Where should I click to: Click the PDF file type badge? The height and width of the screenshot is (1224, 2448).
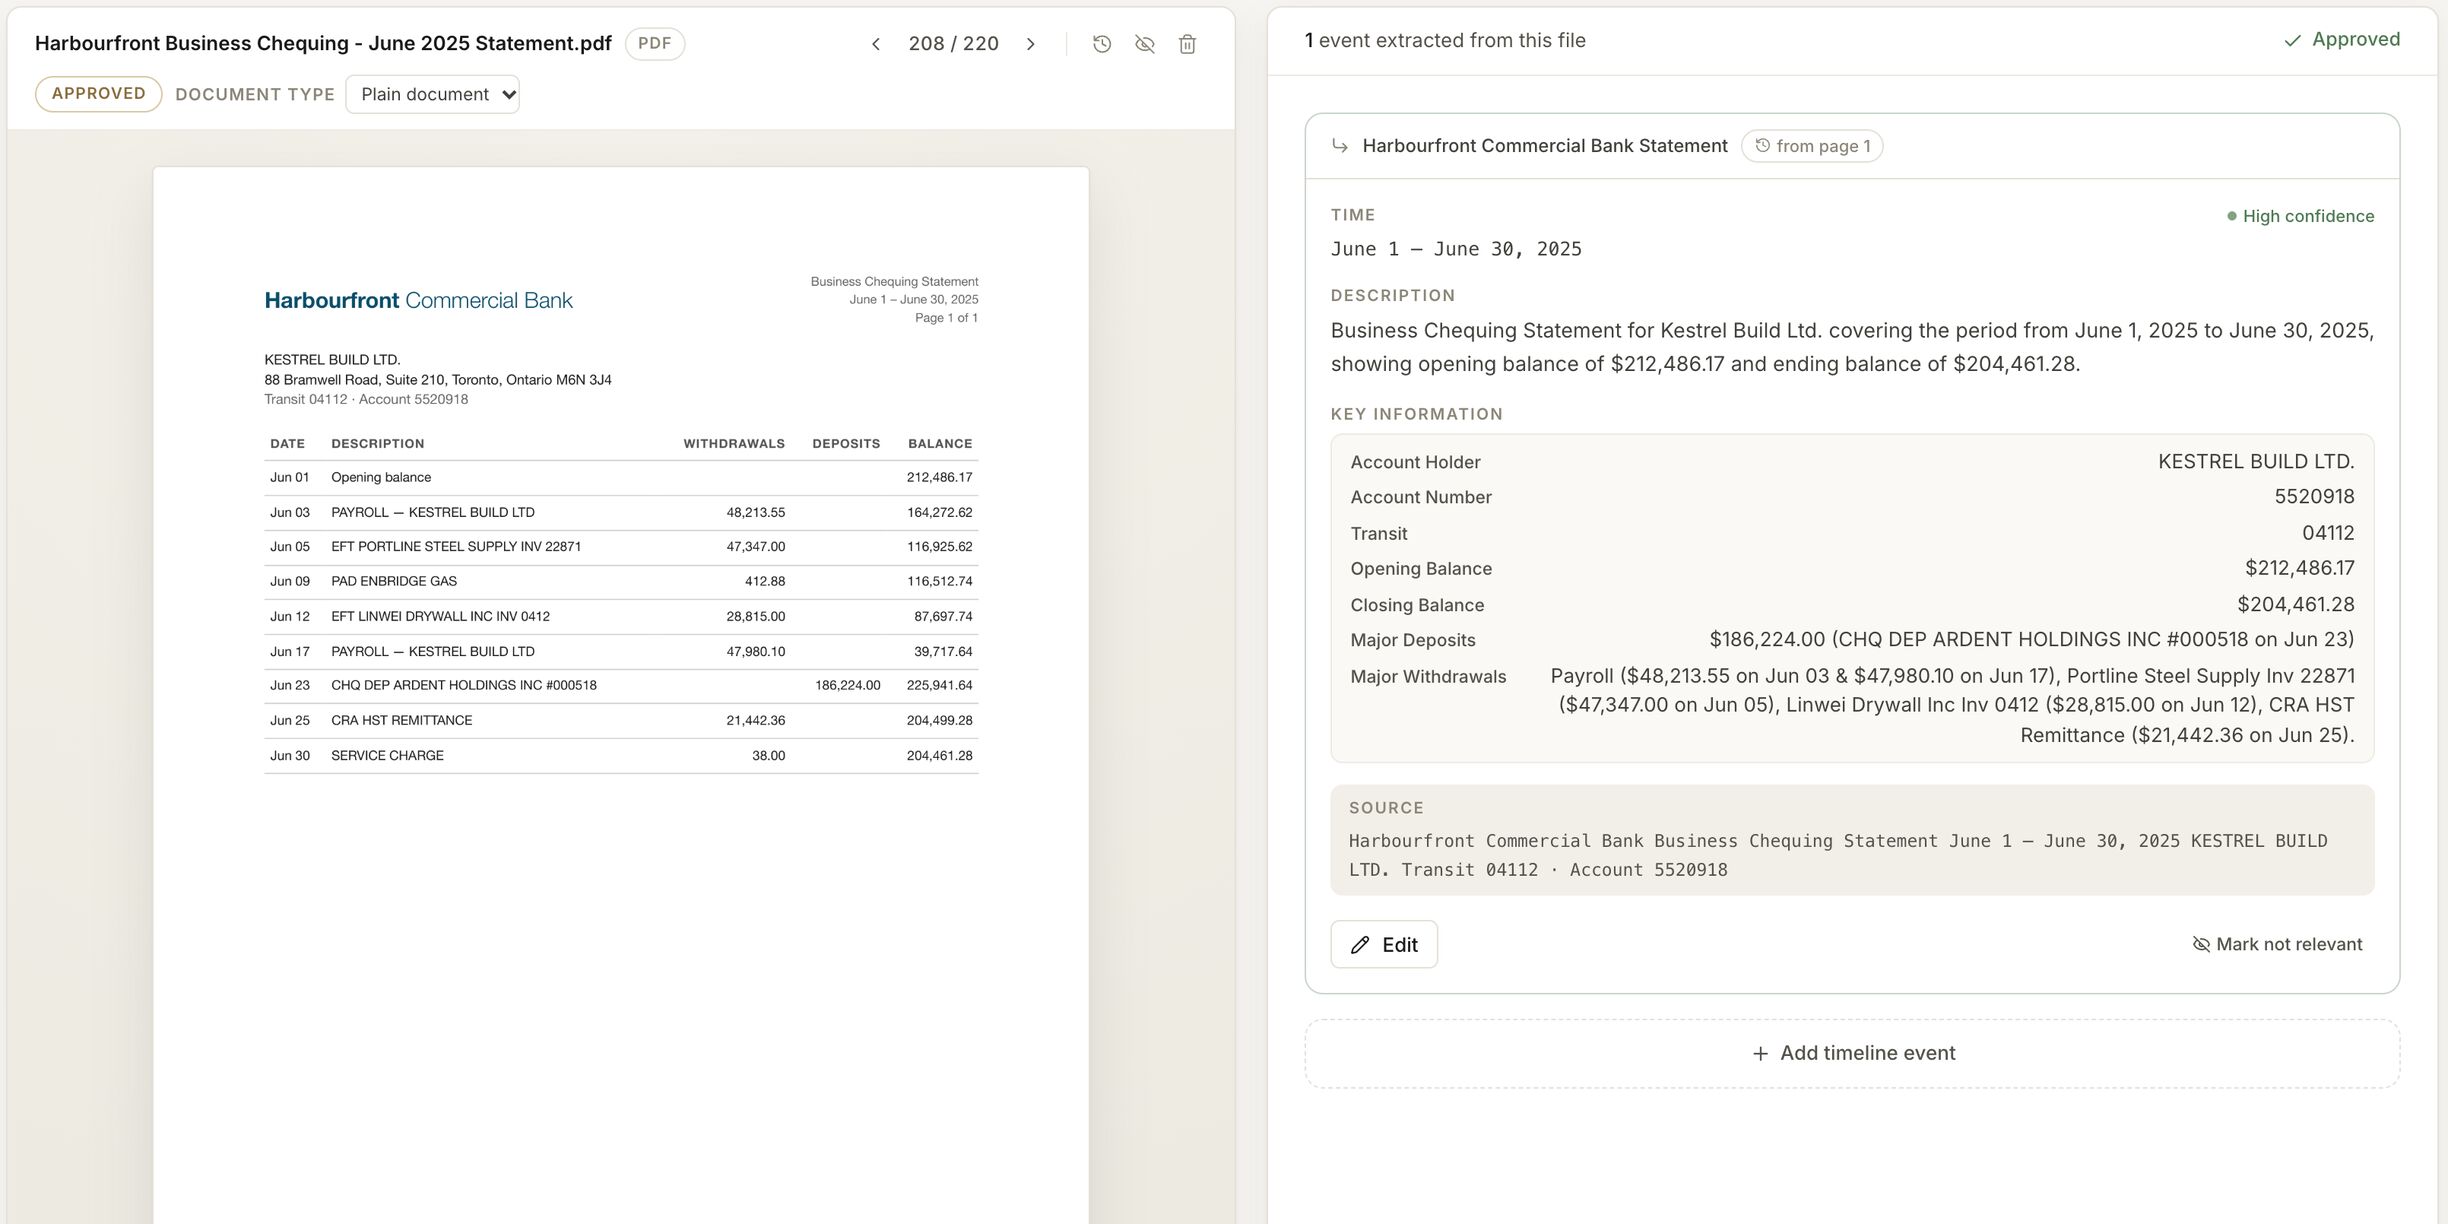click(x=655, y=44)
